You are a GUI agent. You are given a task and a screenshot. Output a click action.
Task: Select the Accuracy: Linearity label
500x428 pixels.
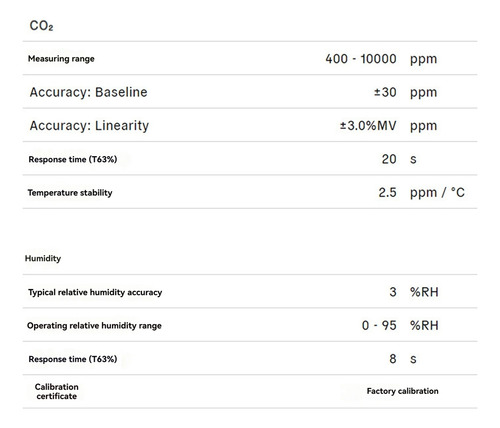(89, 126)
